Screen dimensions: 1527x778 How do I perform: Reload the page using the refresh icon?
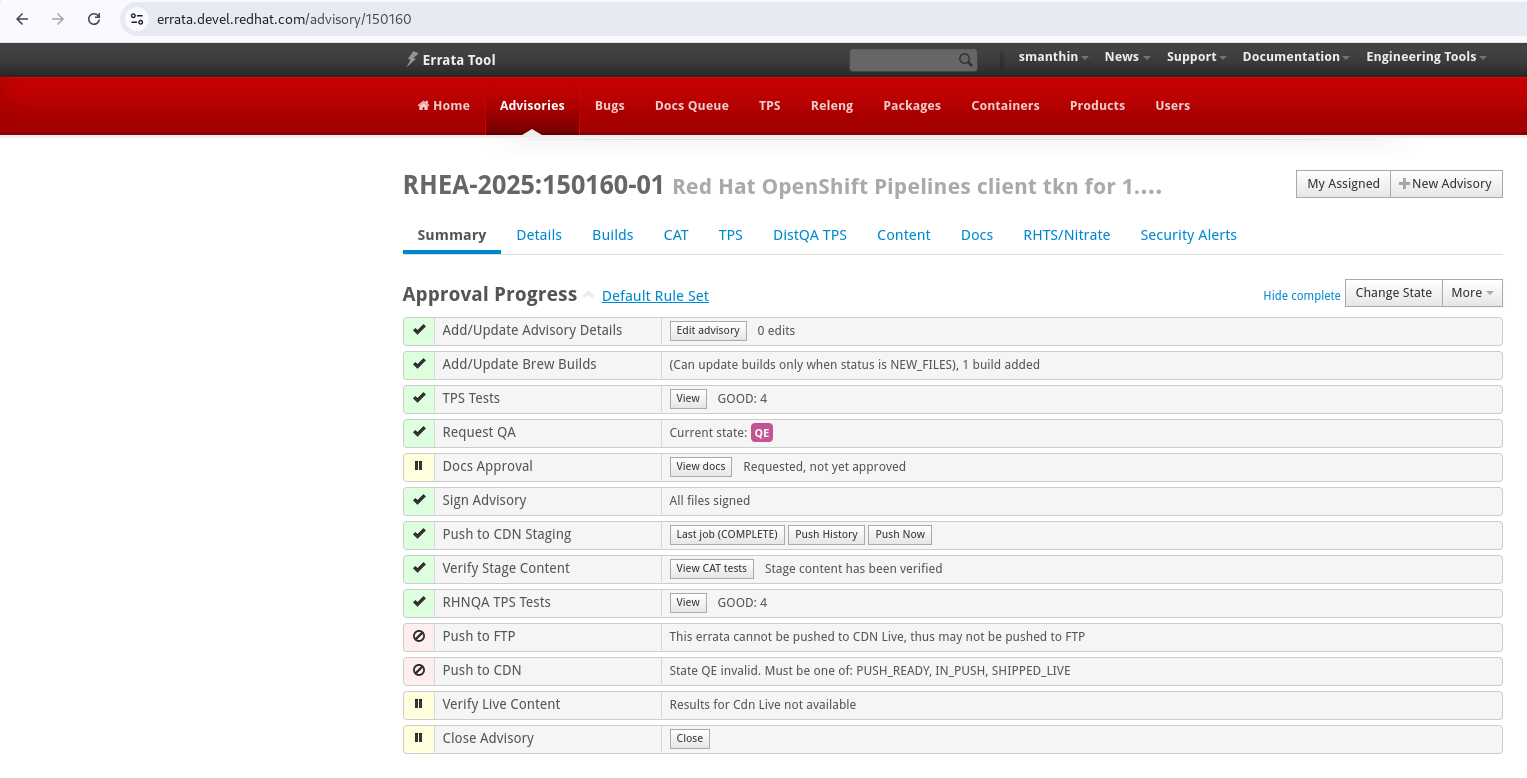[x=94, y=19]
